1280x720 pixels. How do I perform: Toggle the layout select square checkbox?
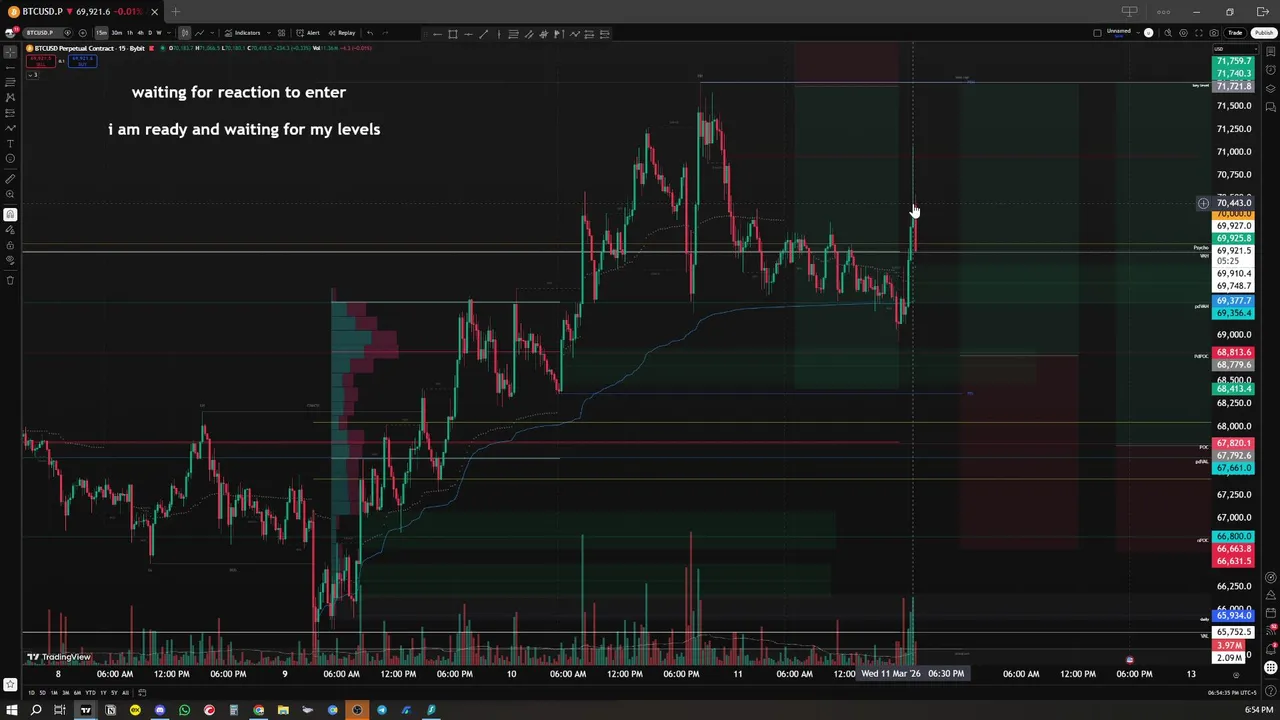(1097, 33)
